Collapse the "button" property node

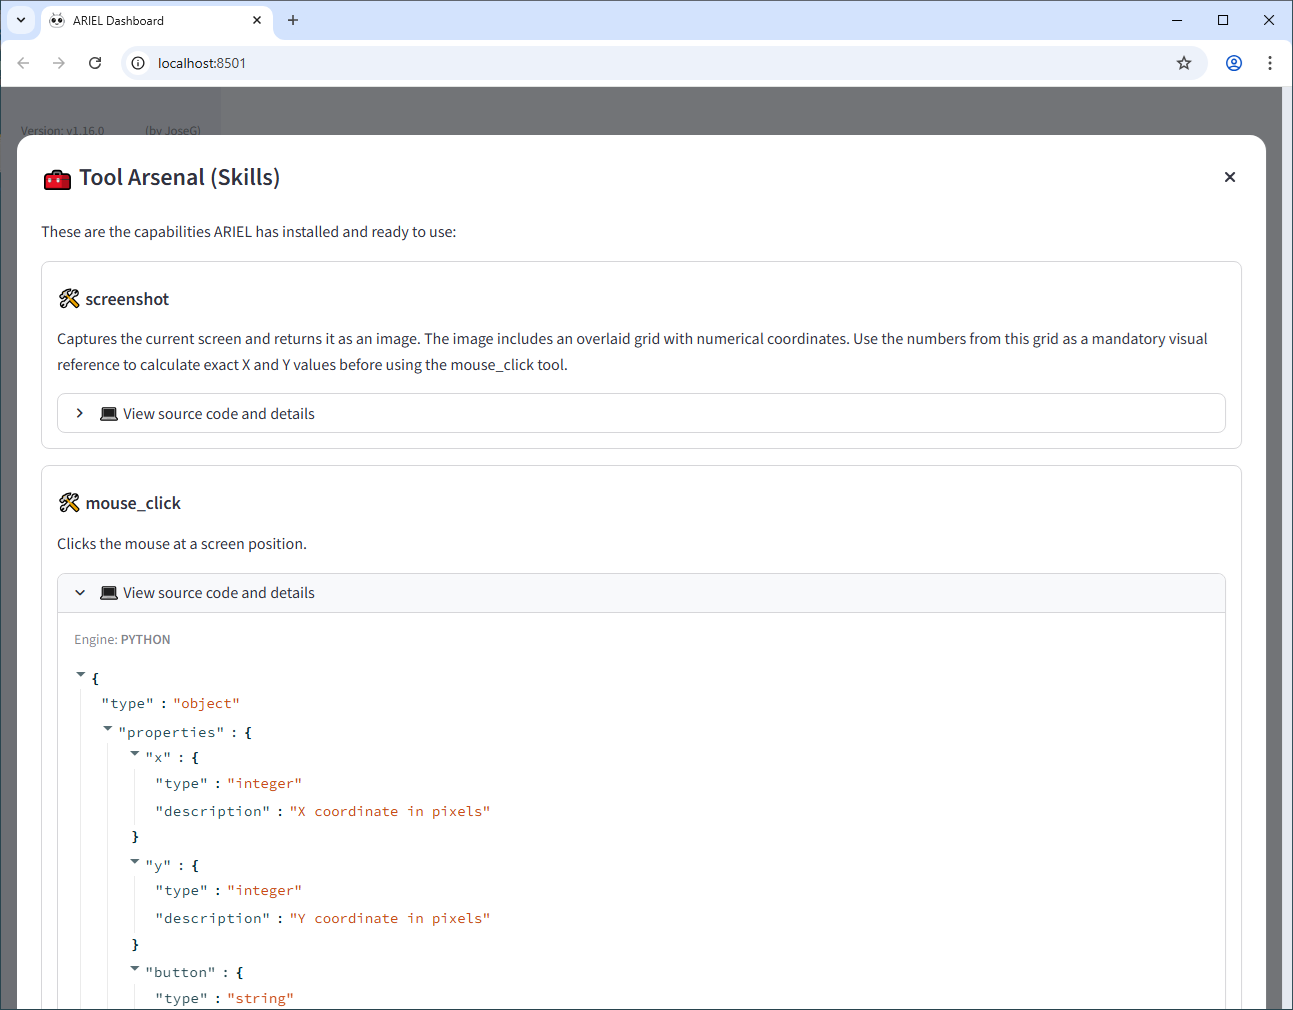tap(135, 969)
